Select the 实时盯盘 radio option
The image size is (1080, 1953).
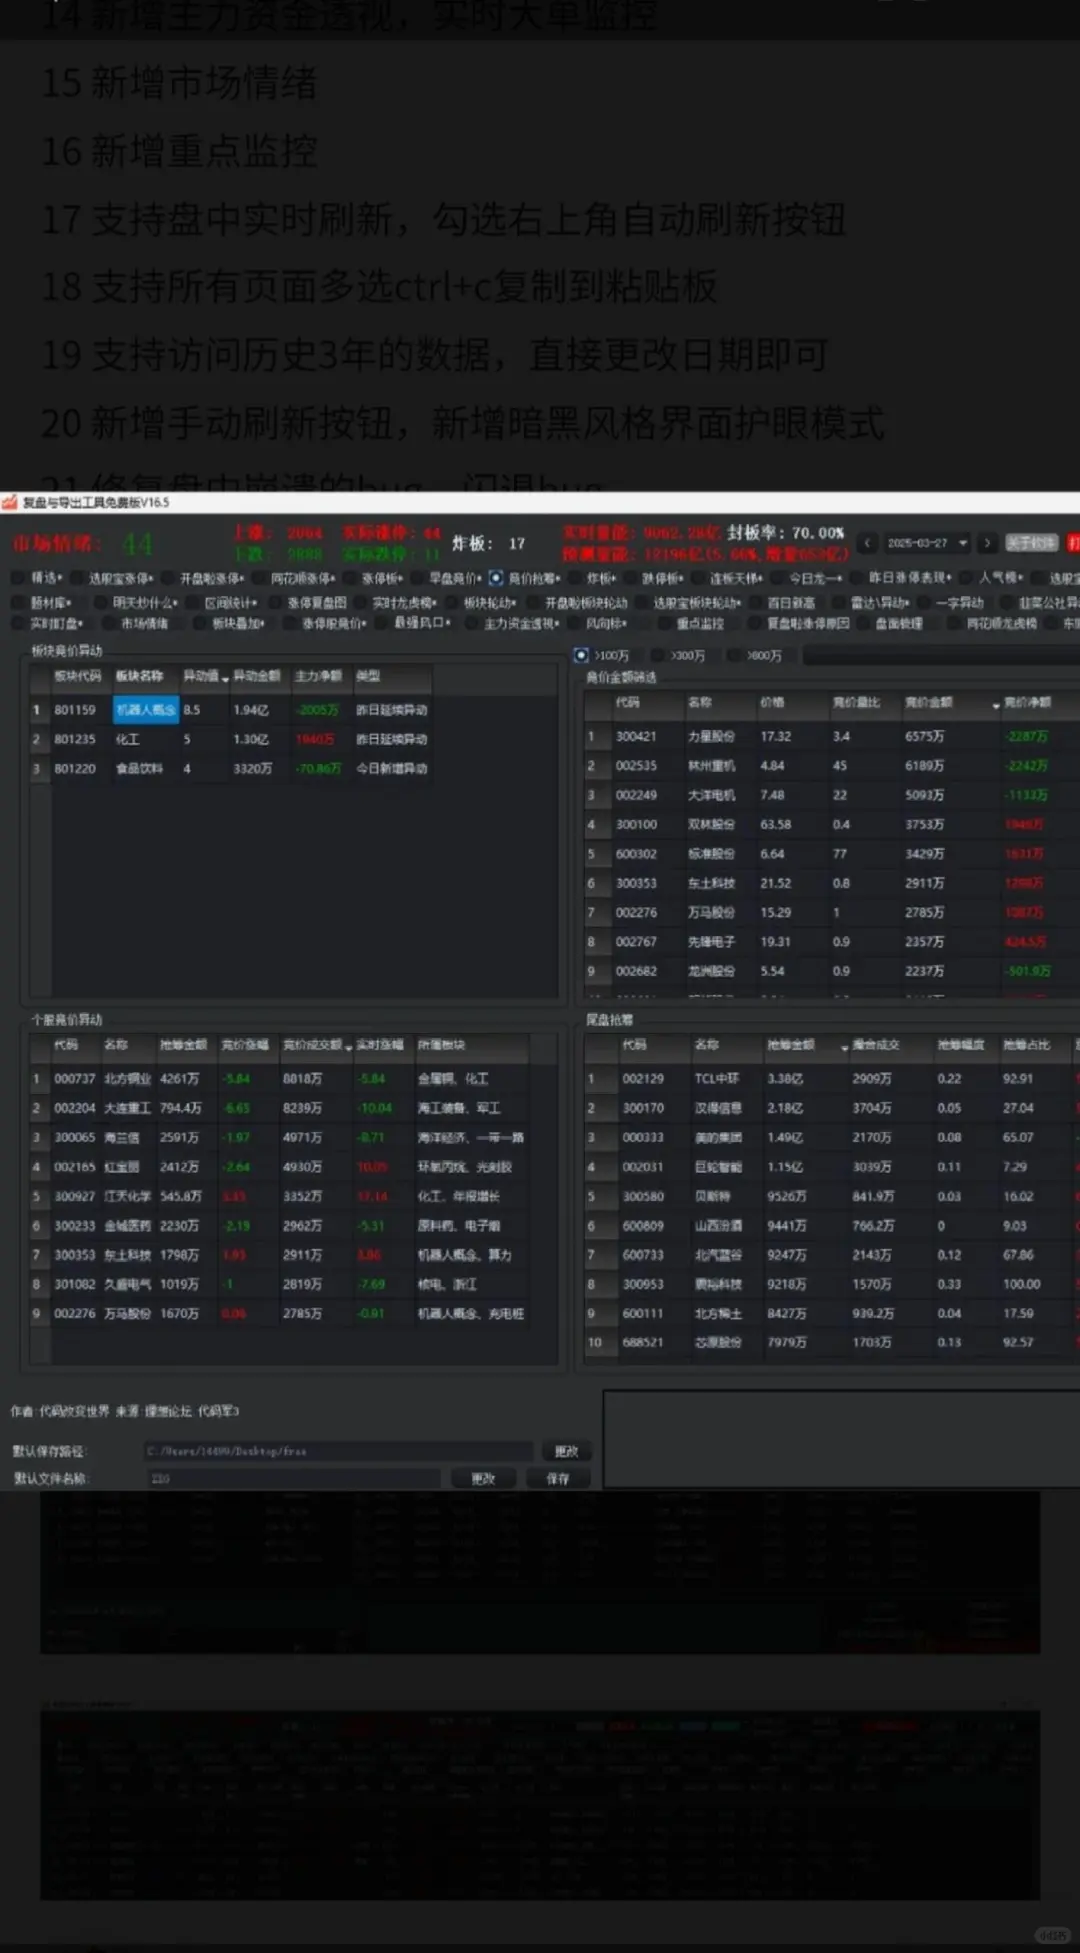pyautogui.click(x=49, y=623)
